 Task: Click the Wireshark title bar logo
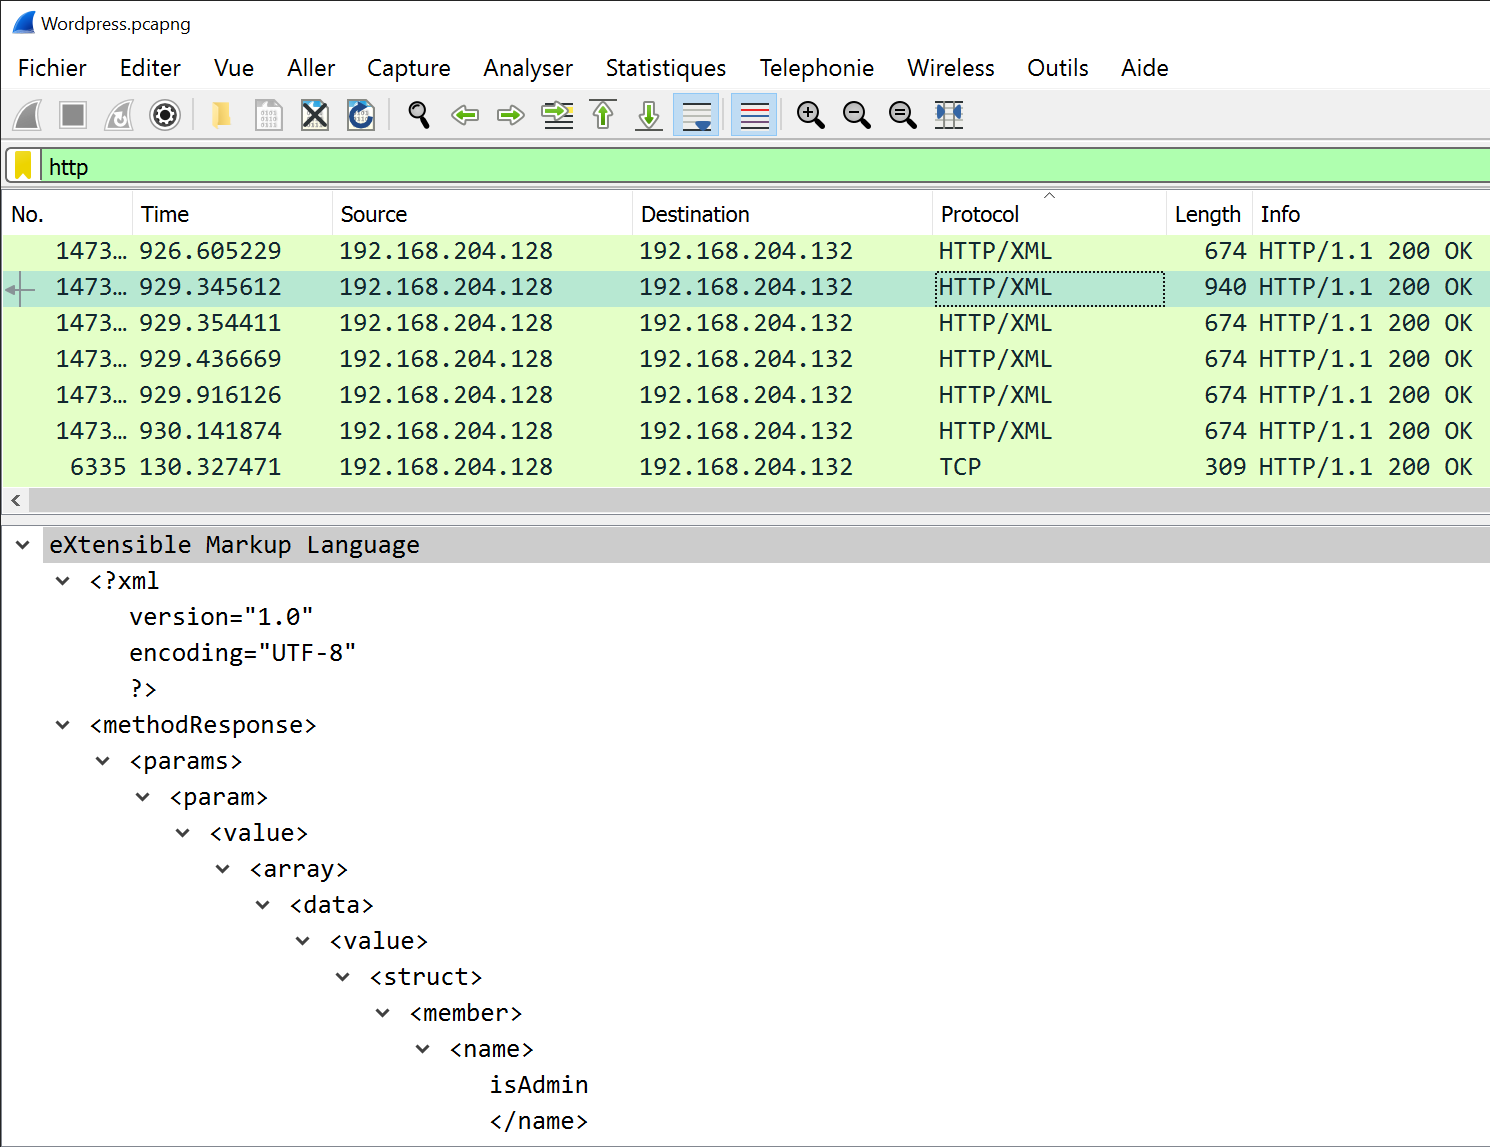pyautogui.click(x=23, y=23)
